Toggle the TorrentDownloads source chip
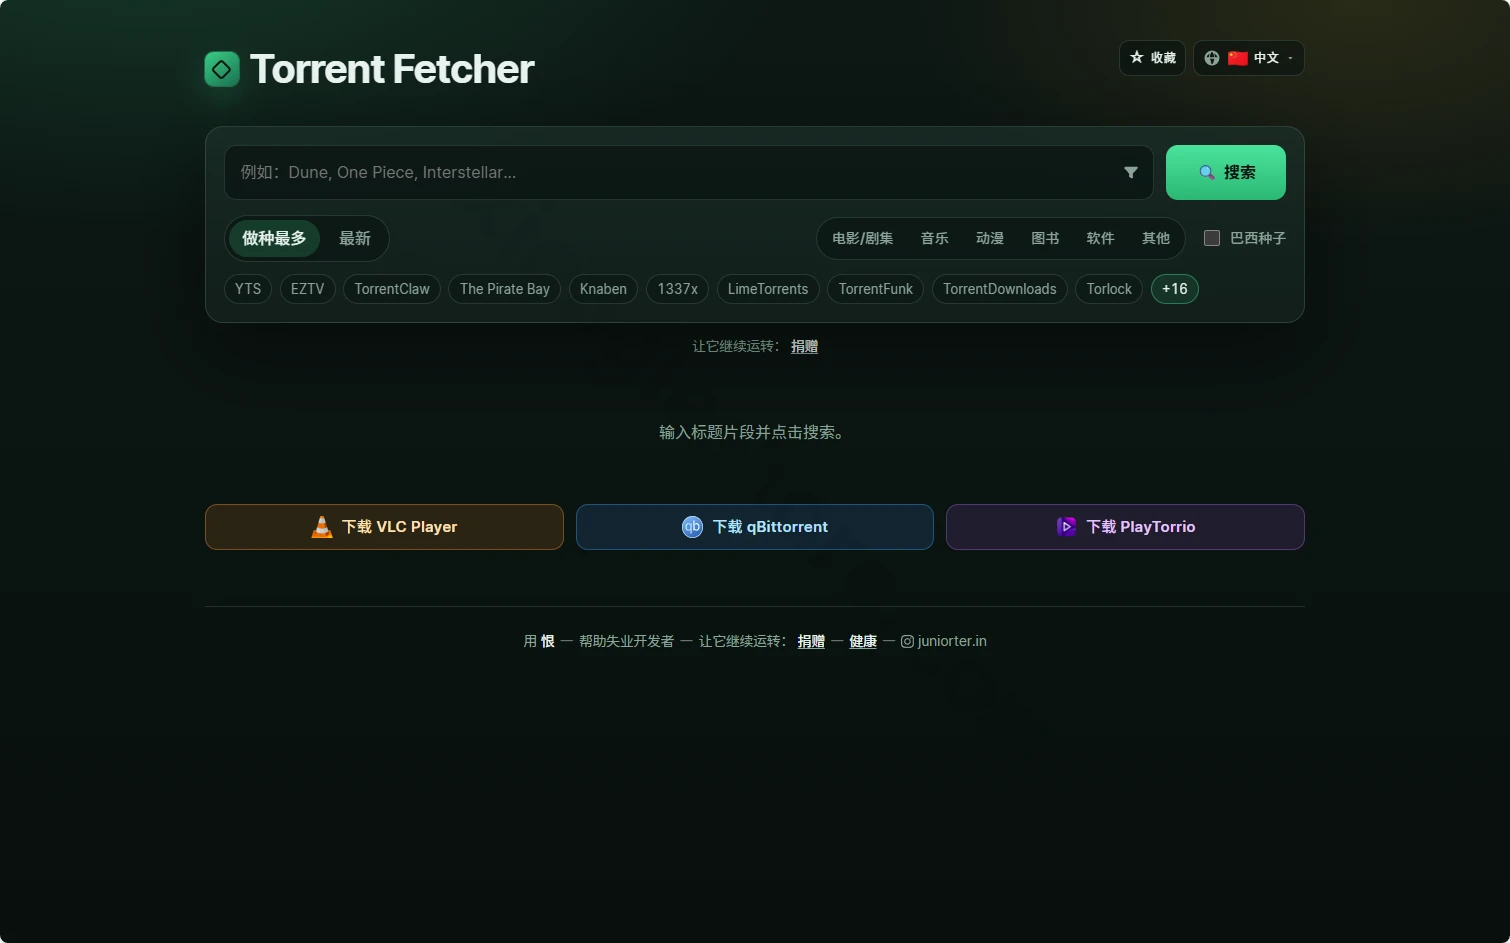This screenshot has height=943, width=1510. coord(1000,289)
